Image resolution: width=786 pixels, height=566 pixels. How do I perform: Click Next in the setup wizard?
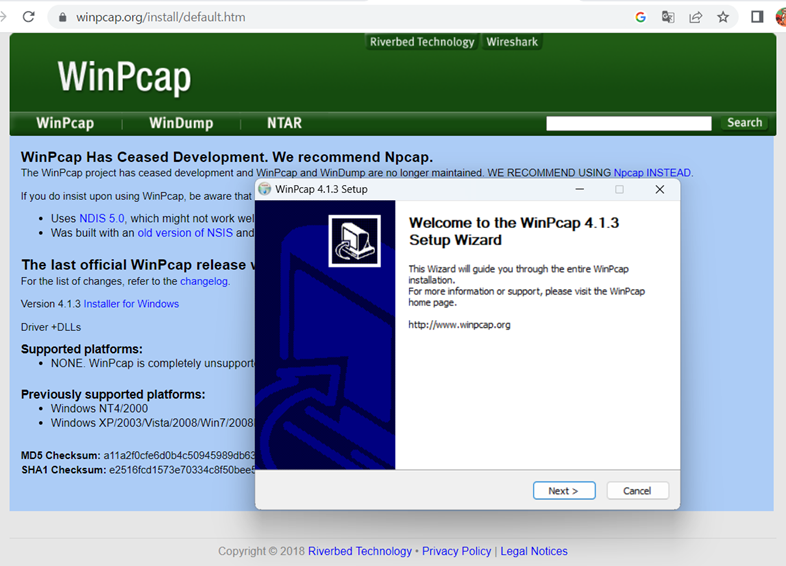(x=564, y=491)
